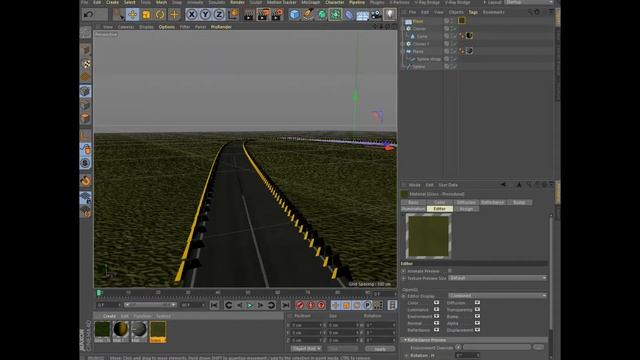Click the coordinate system icon
640x360 pixels.
233,15
